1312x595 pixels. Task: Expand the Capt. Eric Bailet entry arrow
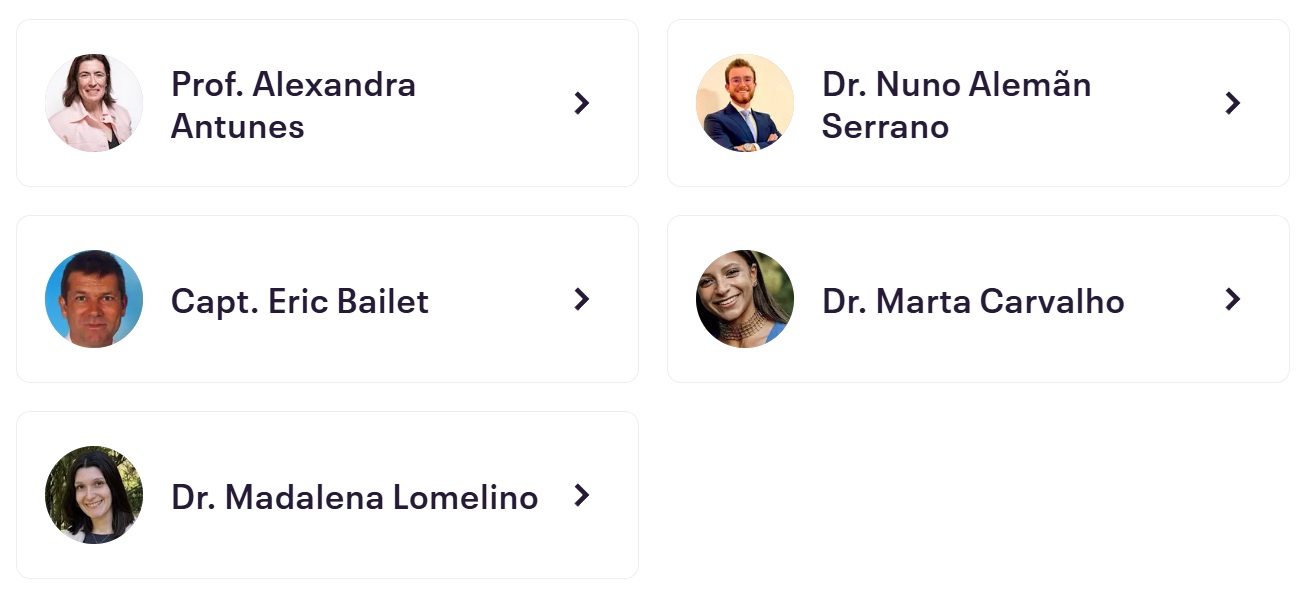point(582,299)
